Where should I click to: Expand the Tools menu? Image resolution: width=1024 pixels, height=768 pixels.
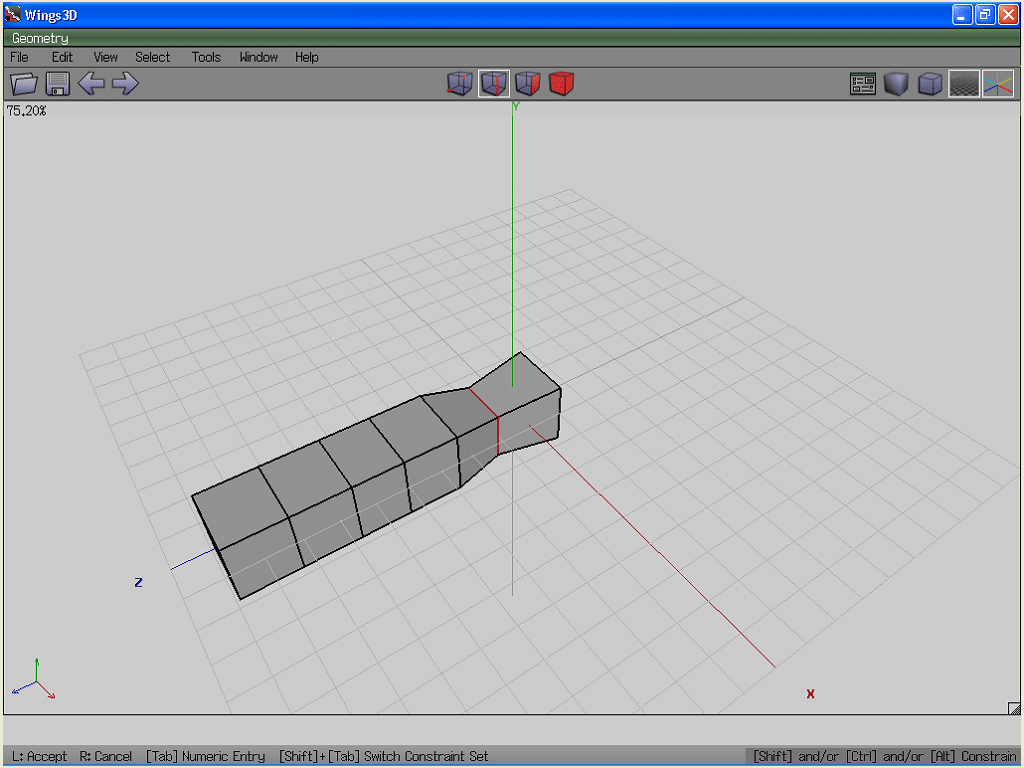tap(206, 57)
